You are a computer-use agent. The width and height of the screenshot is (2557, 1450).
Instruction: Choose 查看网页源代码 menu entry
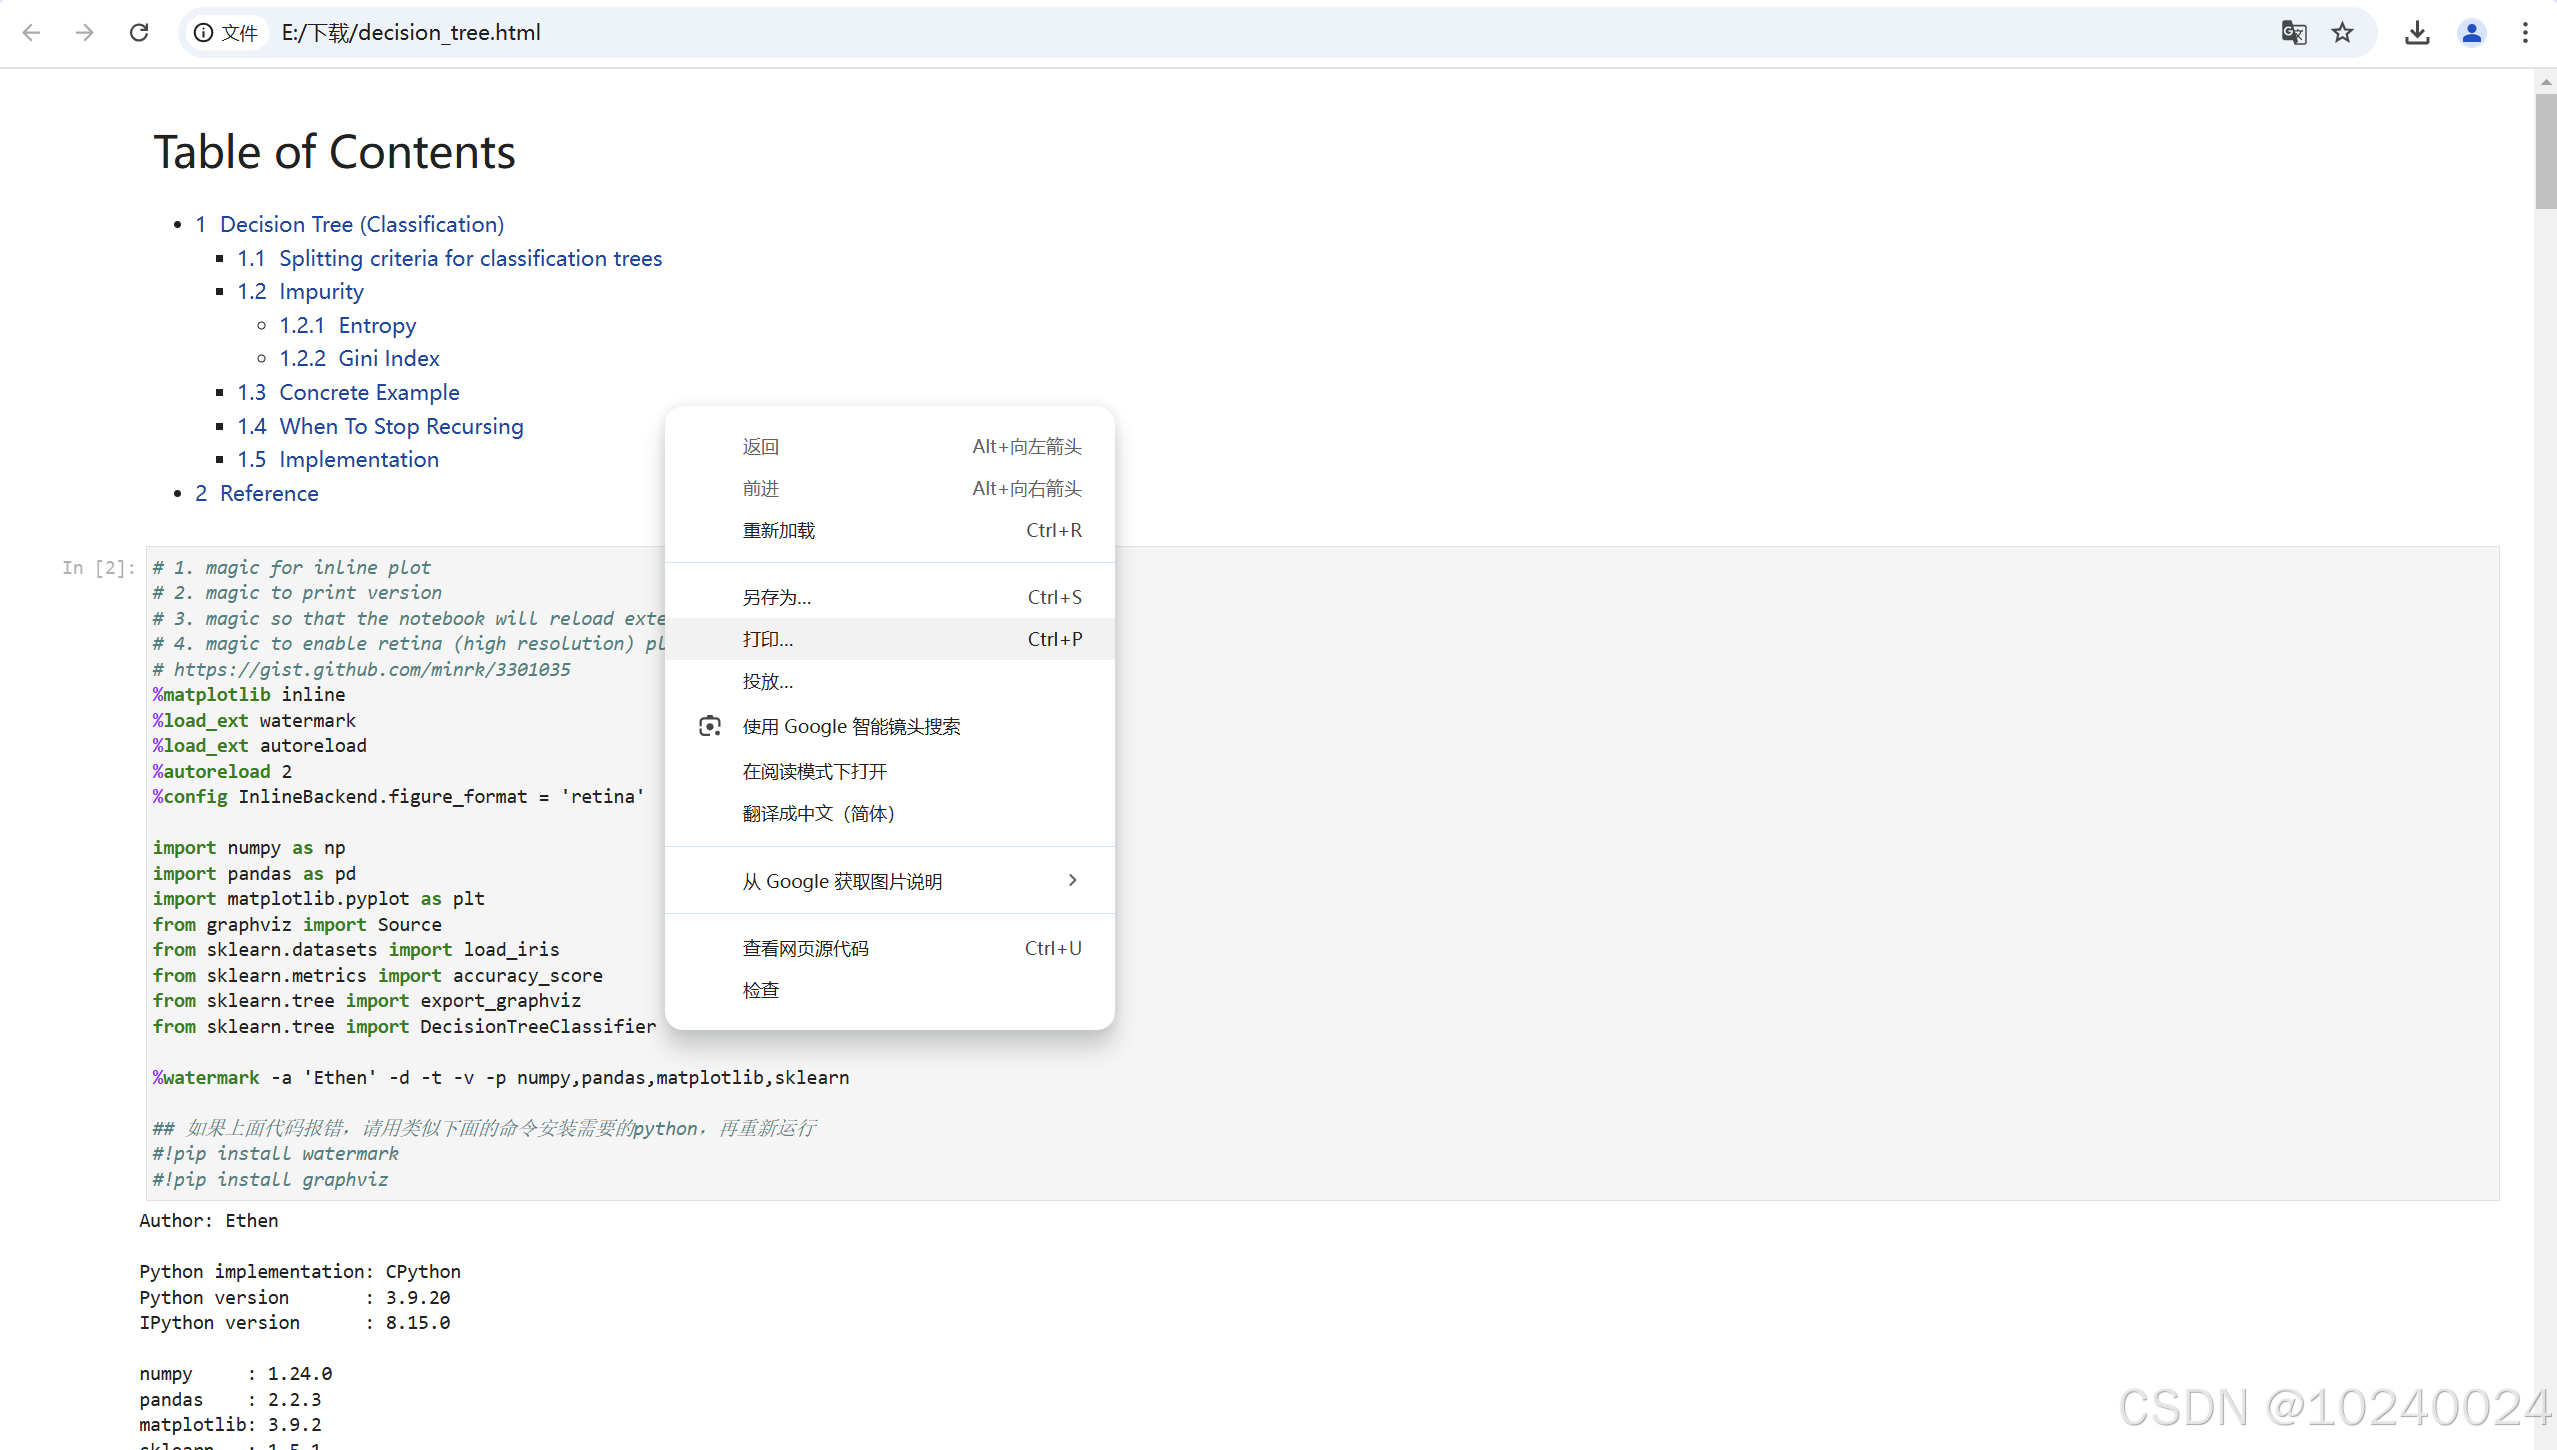[x=805, y=948]
